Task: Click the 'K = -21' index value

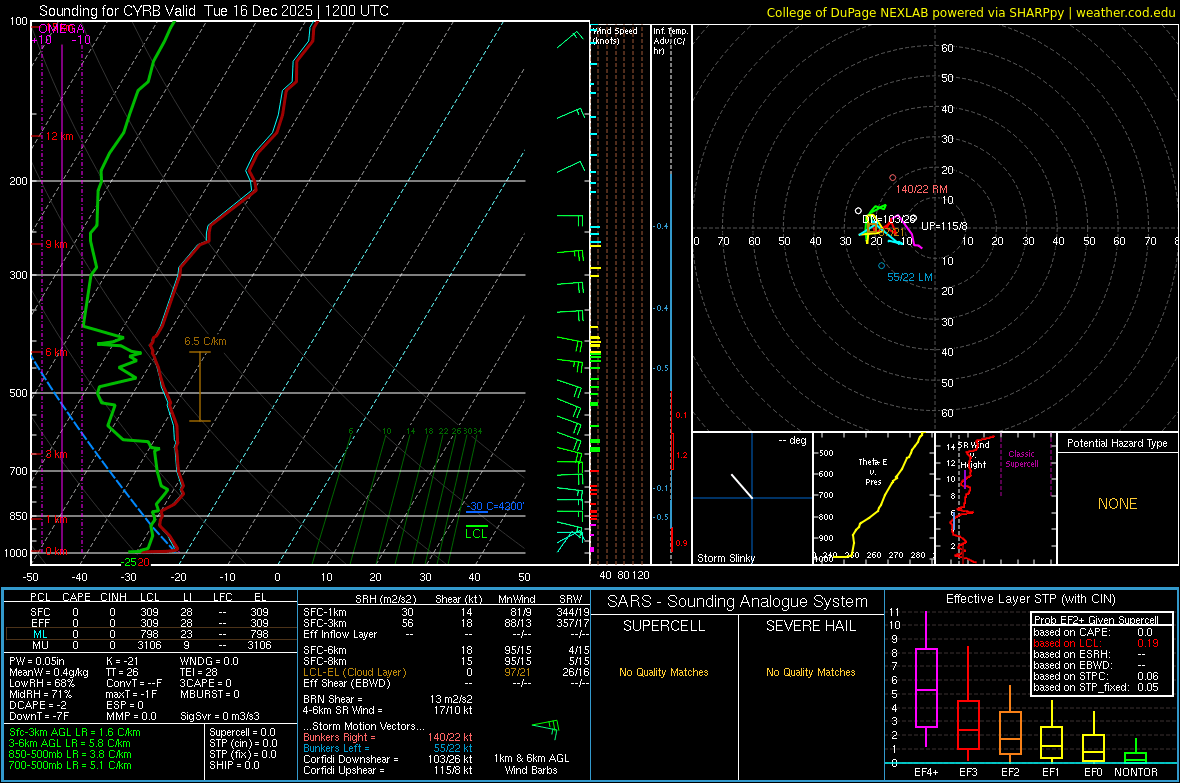Action: pyautogui.click(x=122, y=661)
